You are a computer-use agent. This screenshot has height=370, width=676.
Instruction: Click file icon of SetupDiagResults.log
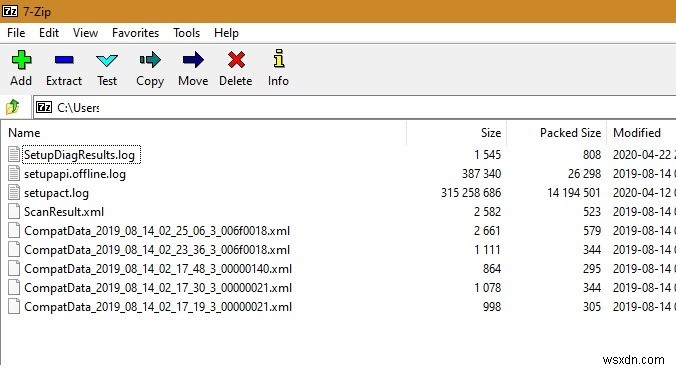[14, 154]
